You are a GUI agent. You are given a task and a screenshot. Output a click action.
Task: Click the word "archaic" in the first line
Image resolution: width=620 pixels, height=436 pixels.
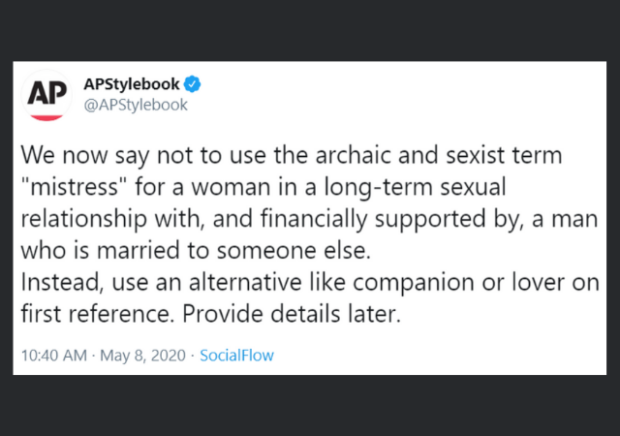[x=353, y=155]
